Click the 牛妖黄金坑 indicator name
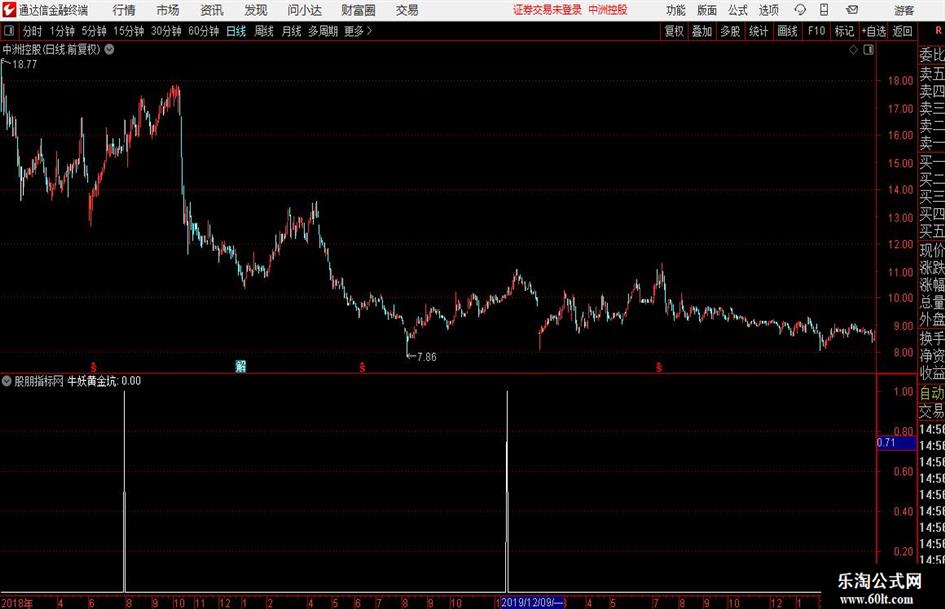 coord(92,381)
